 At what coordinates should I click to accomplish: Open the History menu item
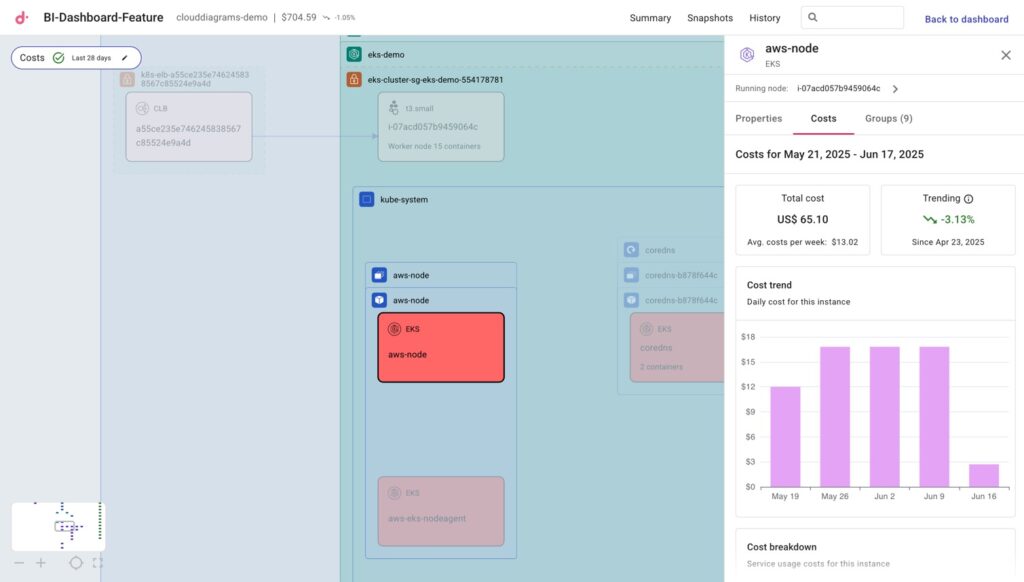click(x=765, y=18)
